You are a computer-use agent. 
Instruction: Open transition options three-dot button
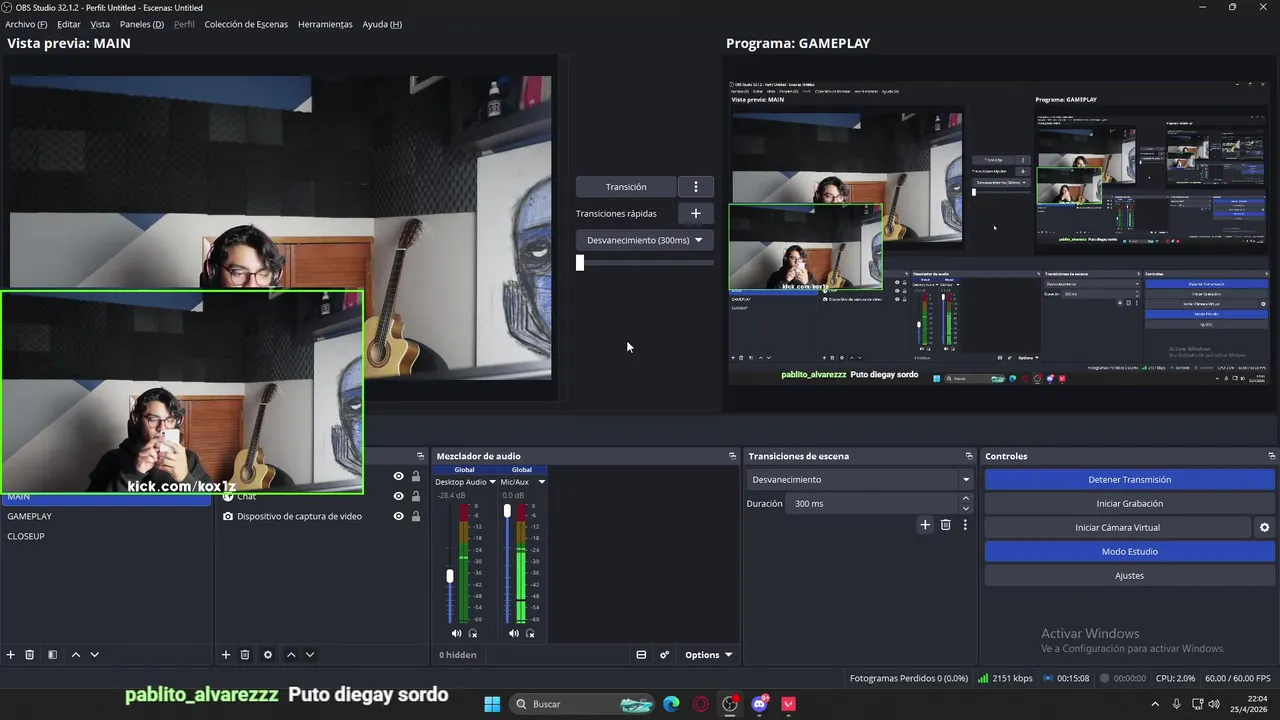coord(696,187)
